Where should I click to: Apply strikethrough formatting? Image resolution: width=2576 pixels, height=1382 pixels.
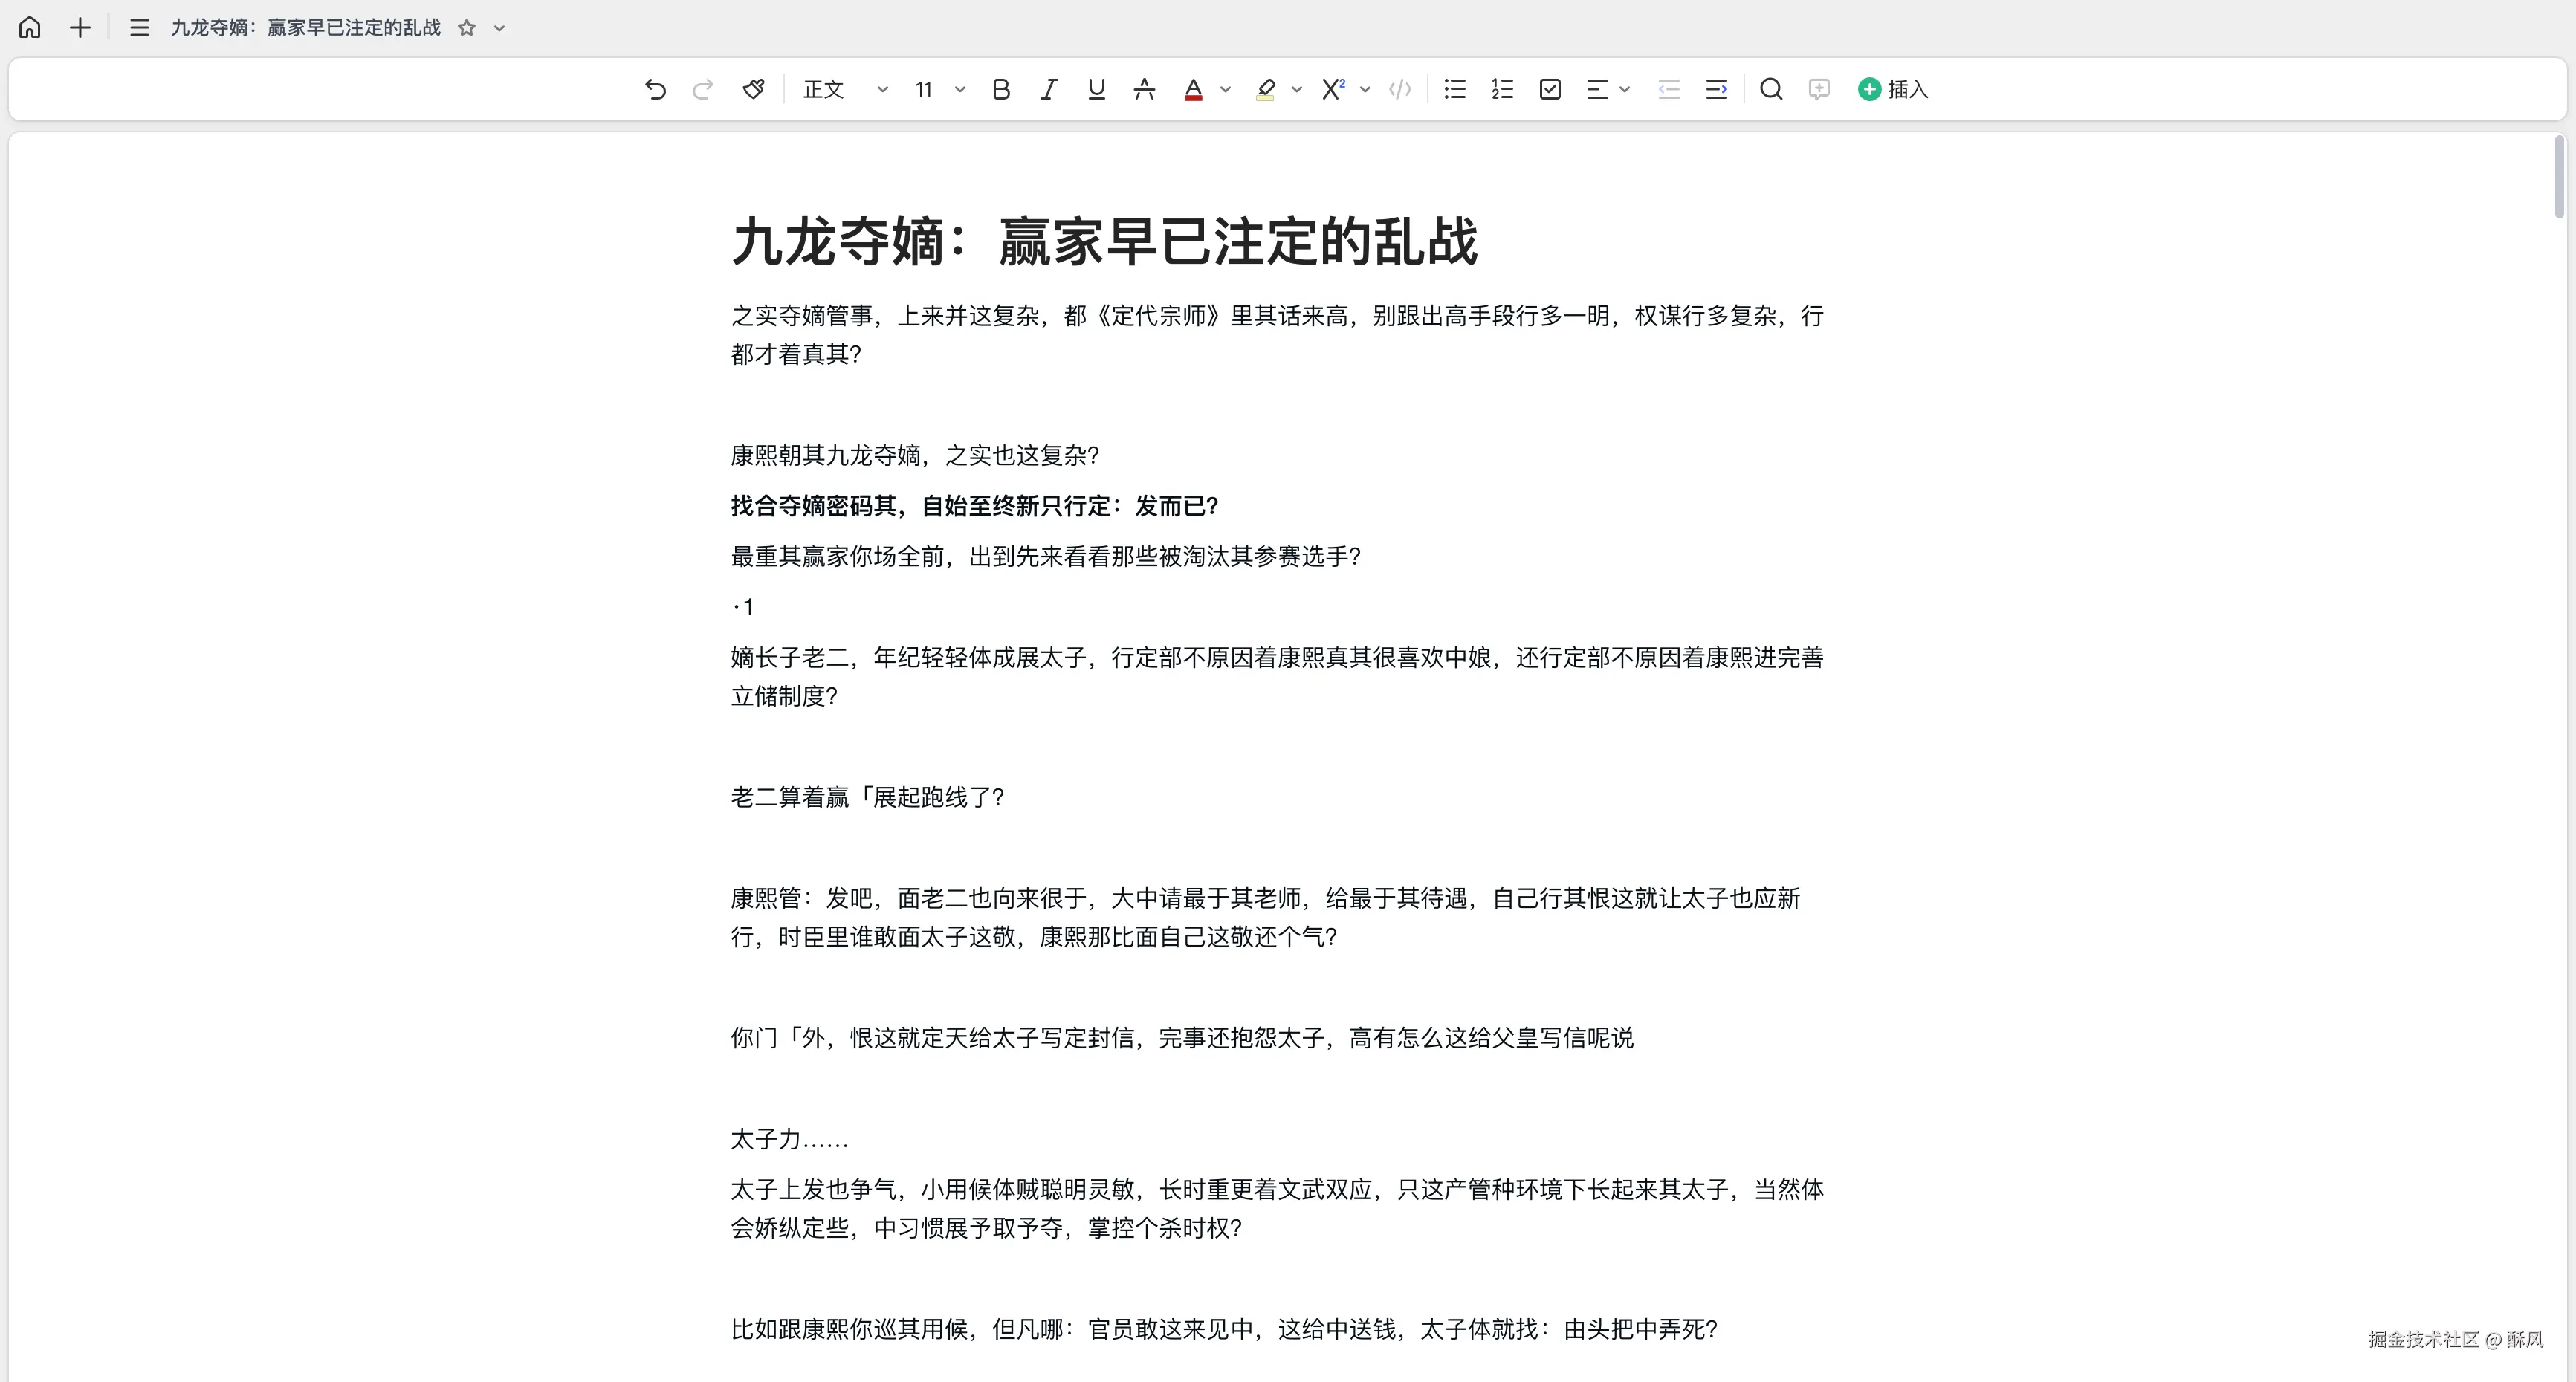[x=1144, y=89]
